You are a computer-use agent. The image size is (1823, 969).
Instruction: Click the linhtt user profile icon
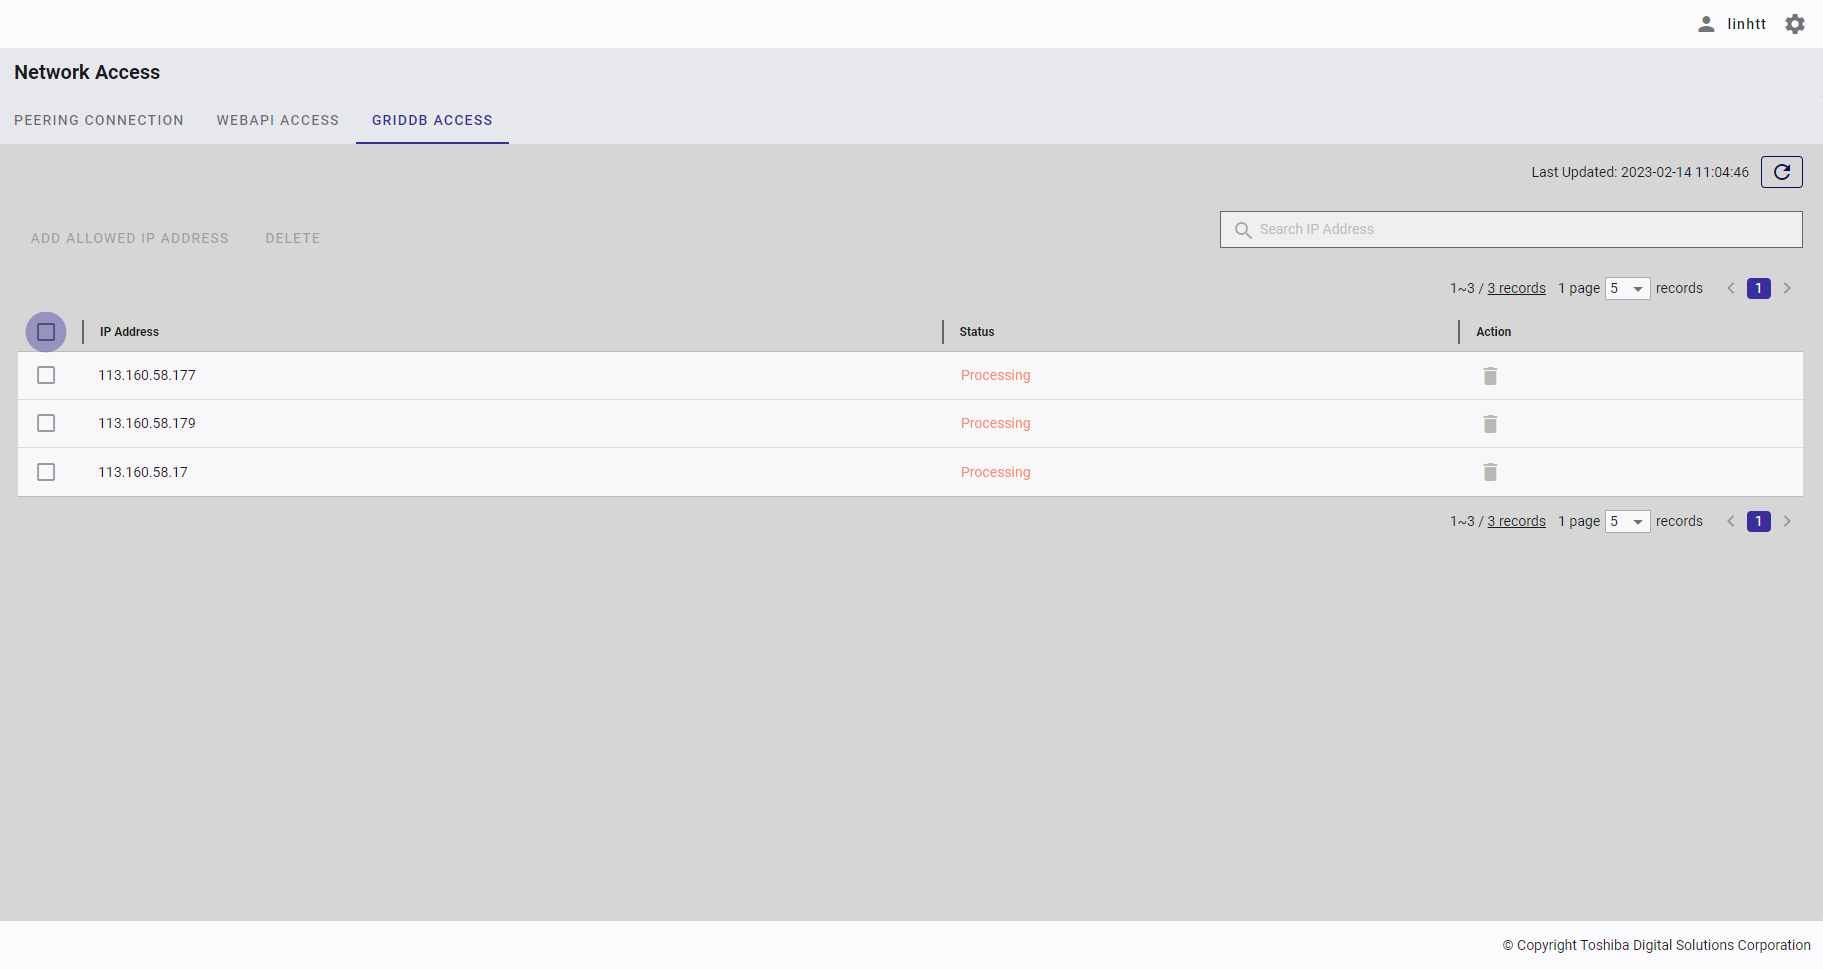click(1706, 24)
